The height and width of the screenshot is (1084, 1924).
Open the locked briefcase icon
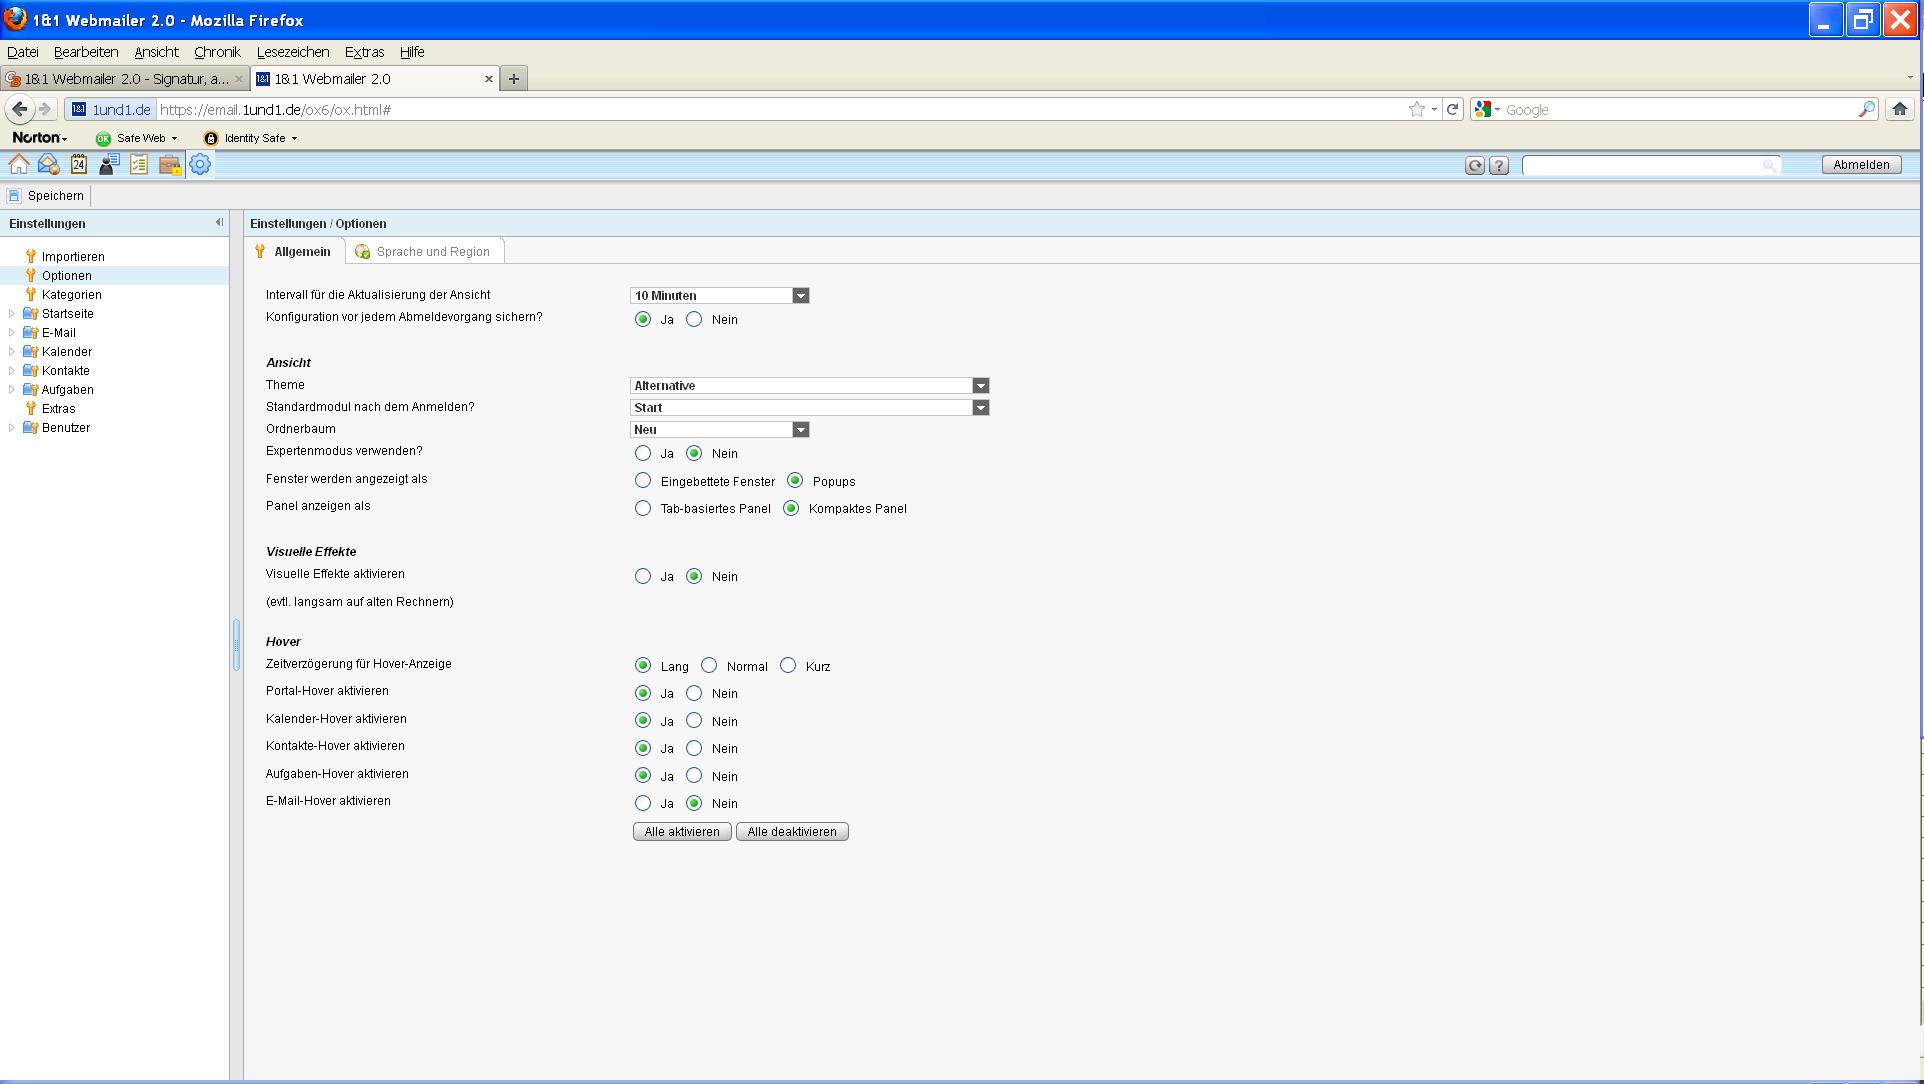[170, 165]
